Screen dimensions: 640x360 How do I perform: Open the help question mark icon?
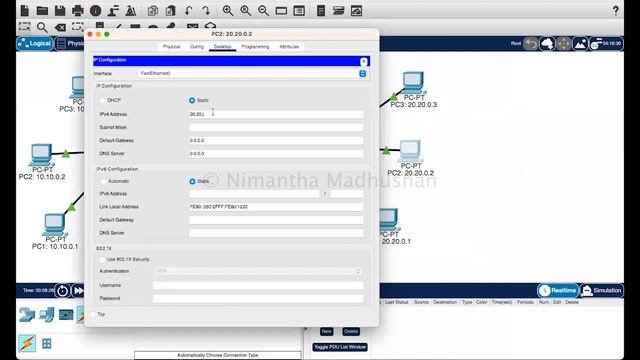616,11
